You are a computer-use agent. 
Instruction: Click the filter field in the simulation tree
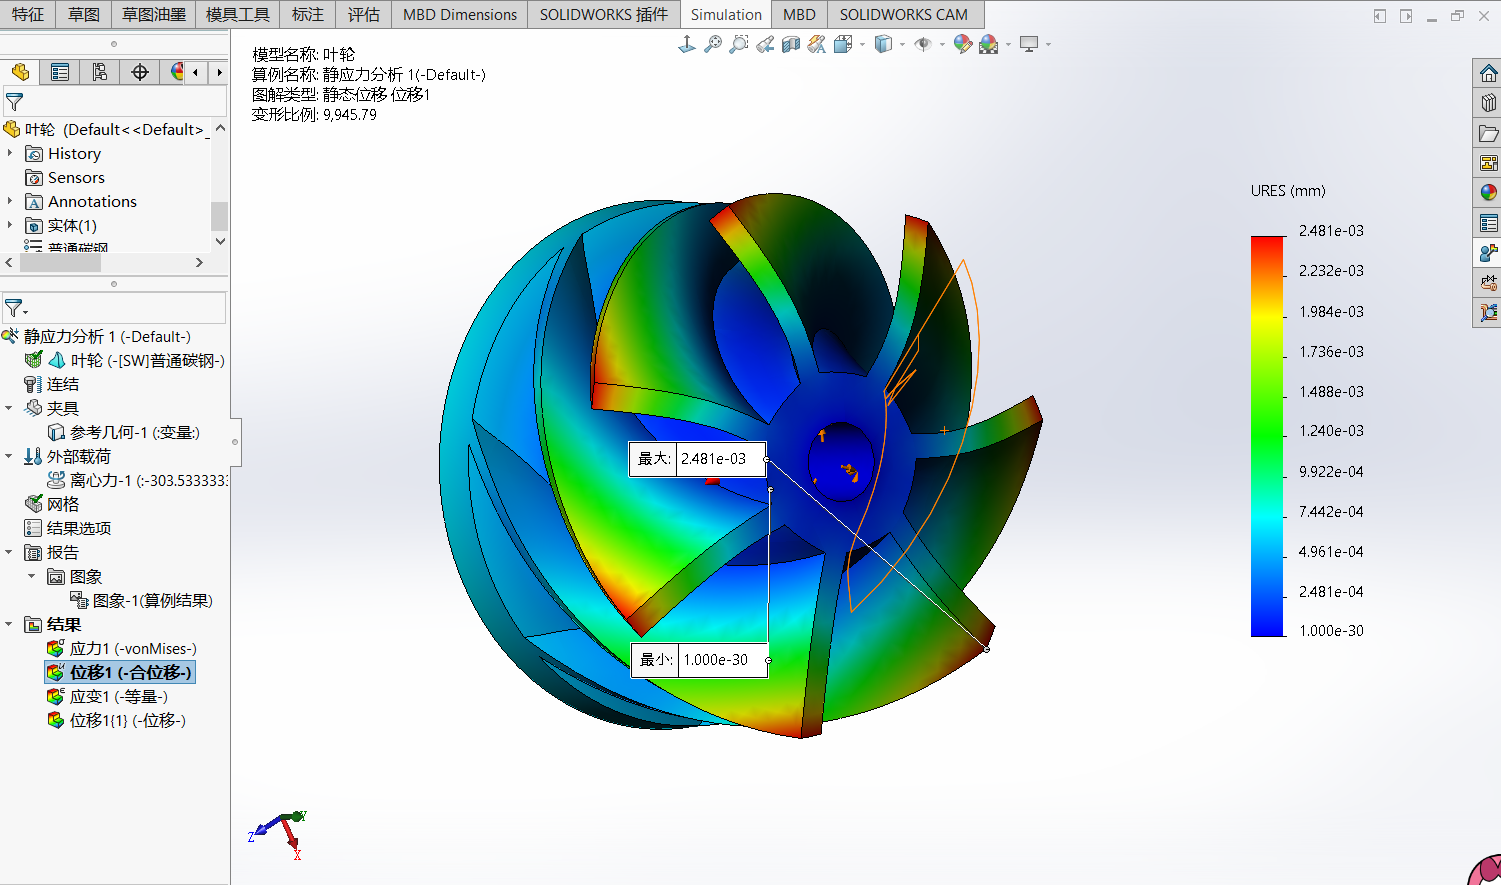click(114, 308)
